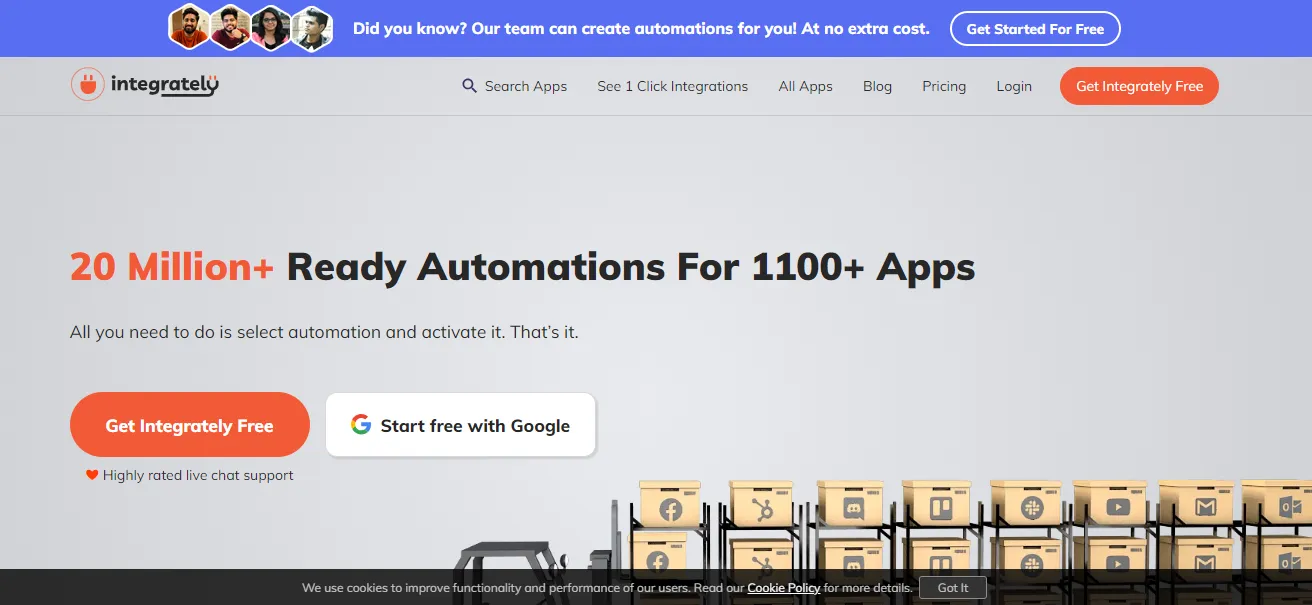The height and width of the screenshot is (605, 1312).
Task: Go to the All Apps page
Action: pyautogui.click(x=805, y=86)
